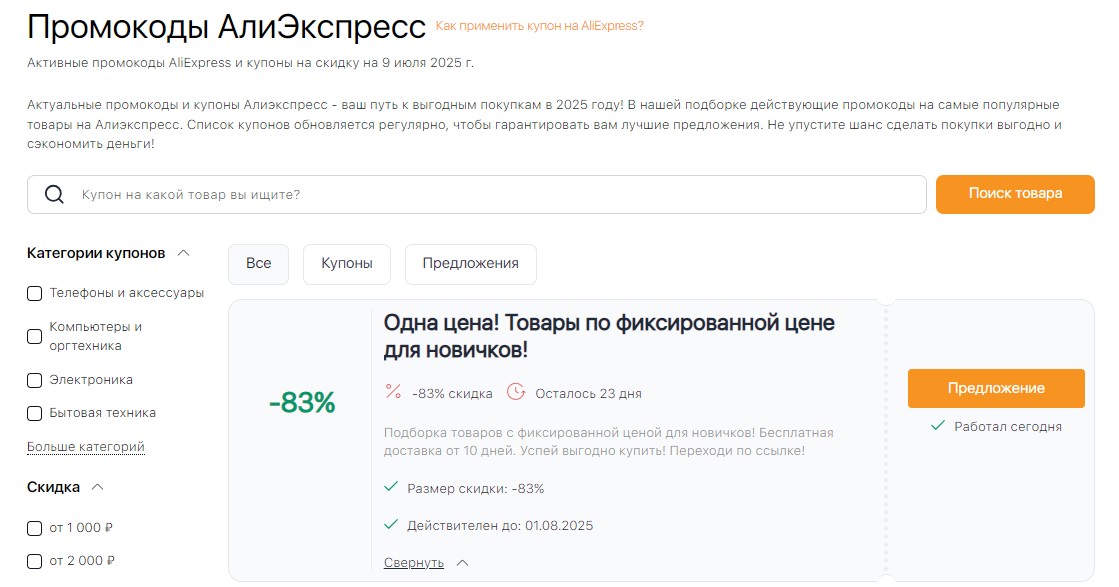The width and height of the screenshot is (1119, 587).
Task: Enable the Телефоны и аксессуары checkbox
Action: tap(33, 294)
